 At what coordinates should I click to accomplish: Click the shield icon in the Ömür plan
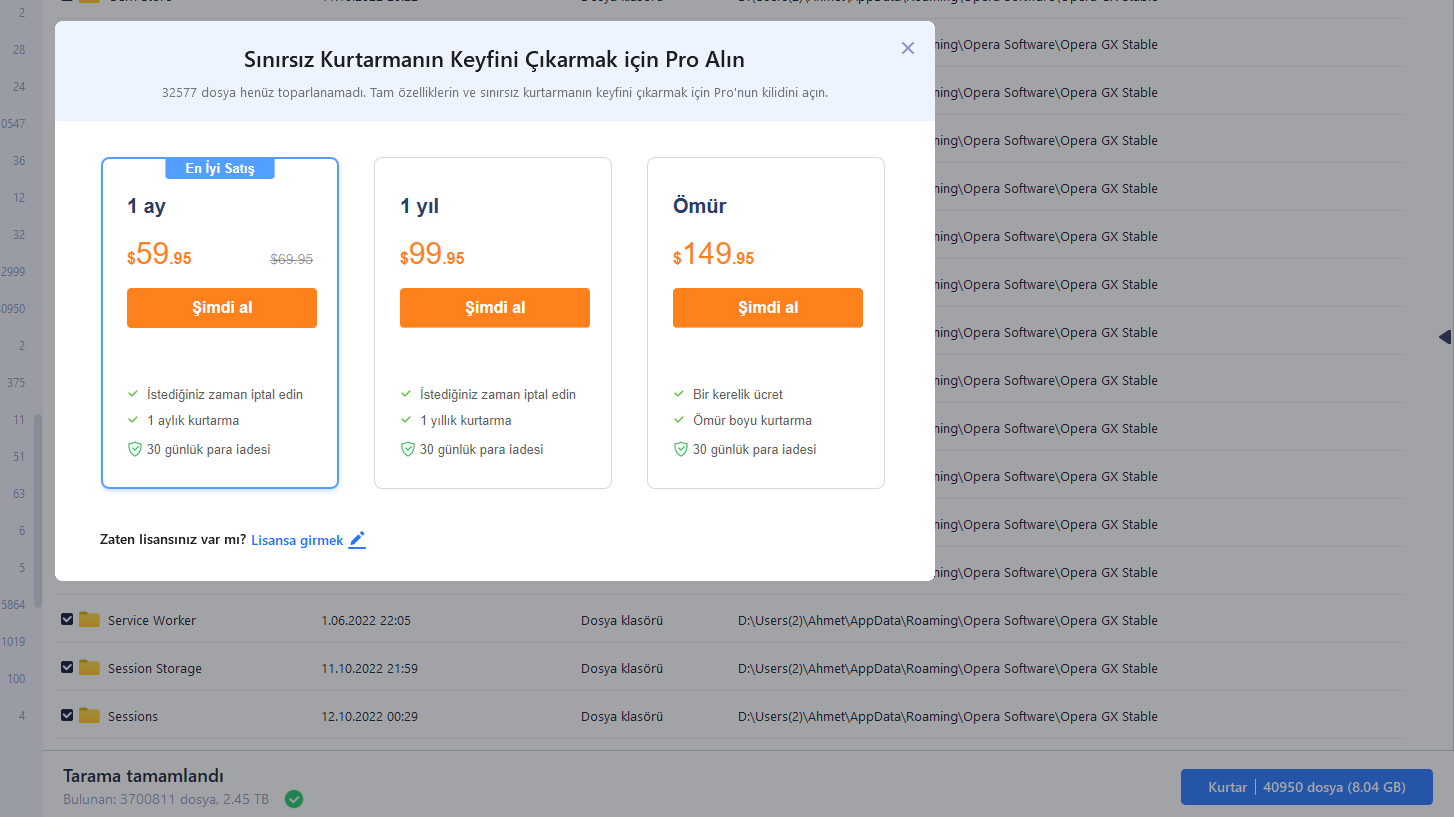pyautogui.click(x=680, y=450)
